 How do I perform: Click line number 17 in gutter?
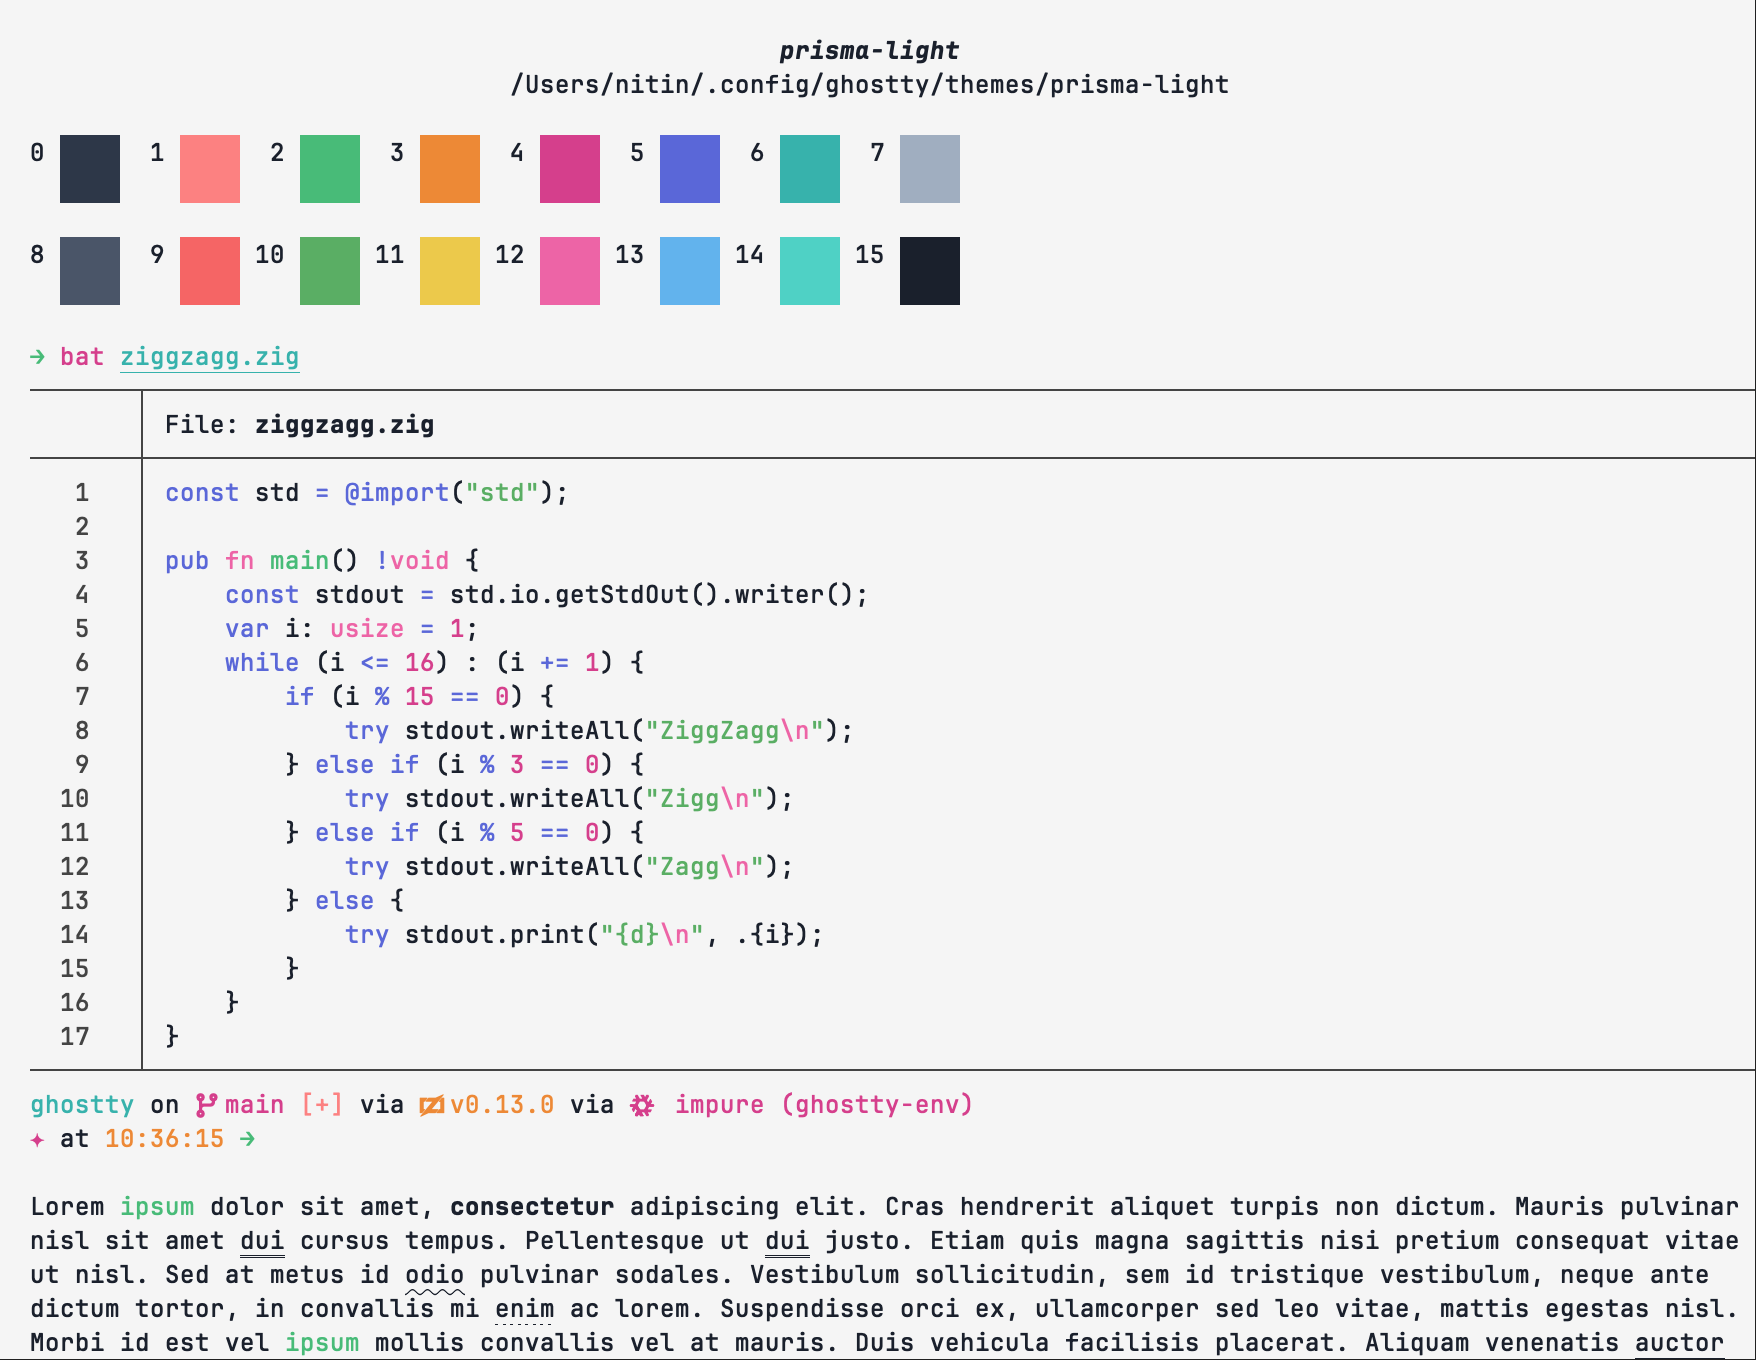75,1037
